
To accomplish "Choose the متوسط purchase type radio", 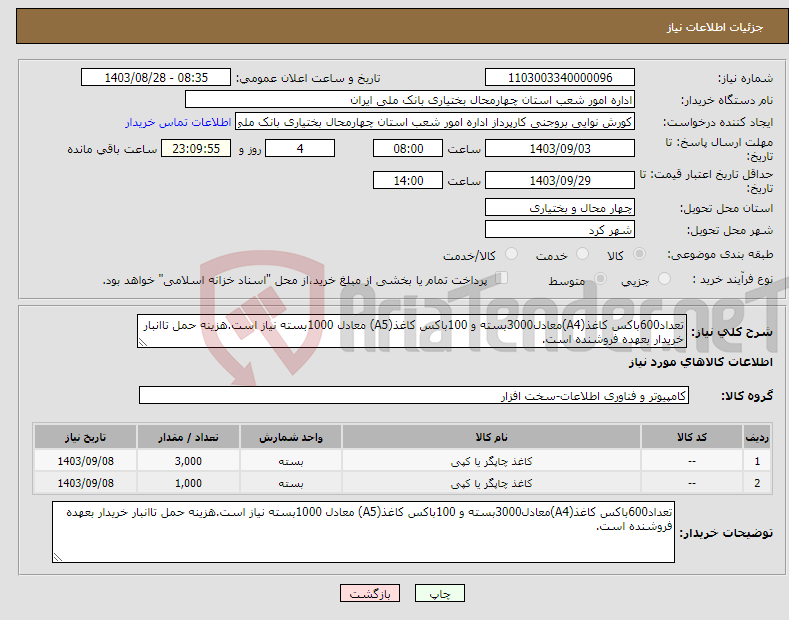I will [600, 278].
